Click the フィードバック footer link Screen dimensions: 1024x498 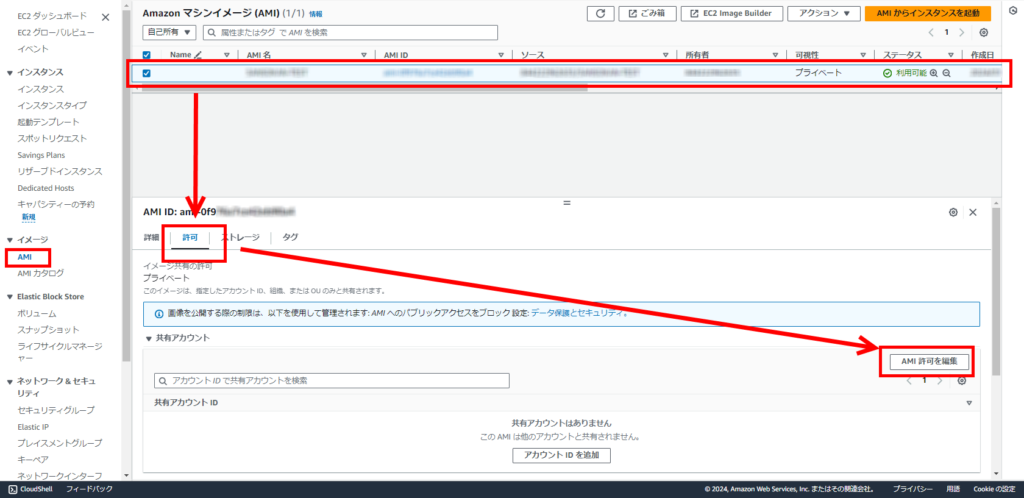point(89,489)
